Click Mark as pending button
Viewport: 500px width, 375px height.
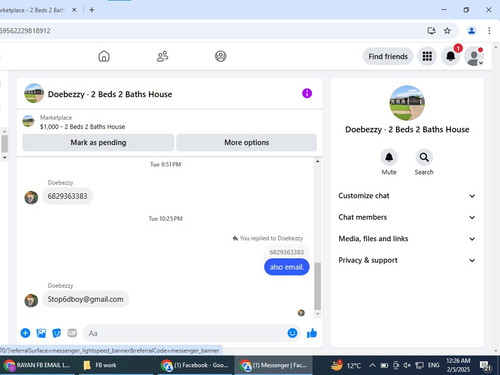[x=98, y=143]
